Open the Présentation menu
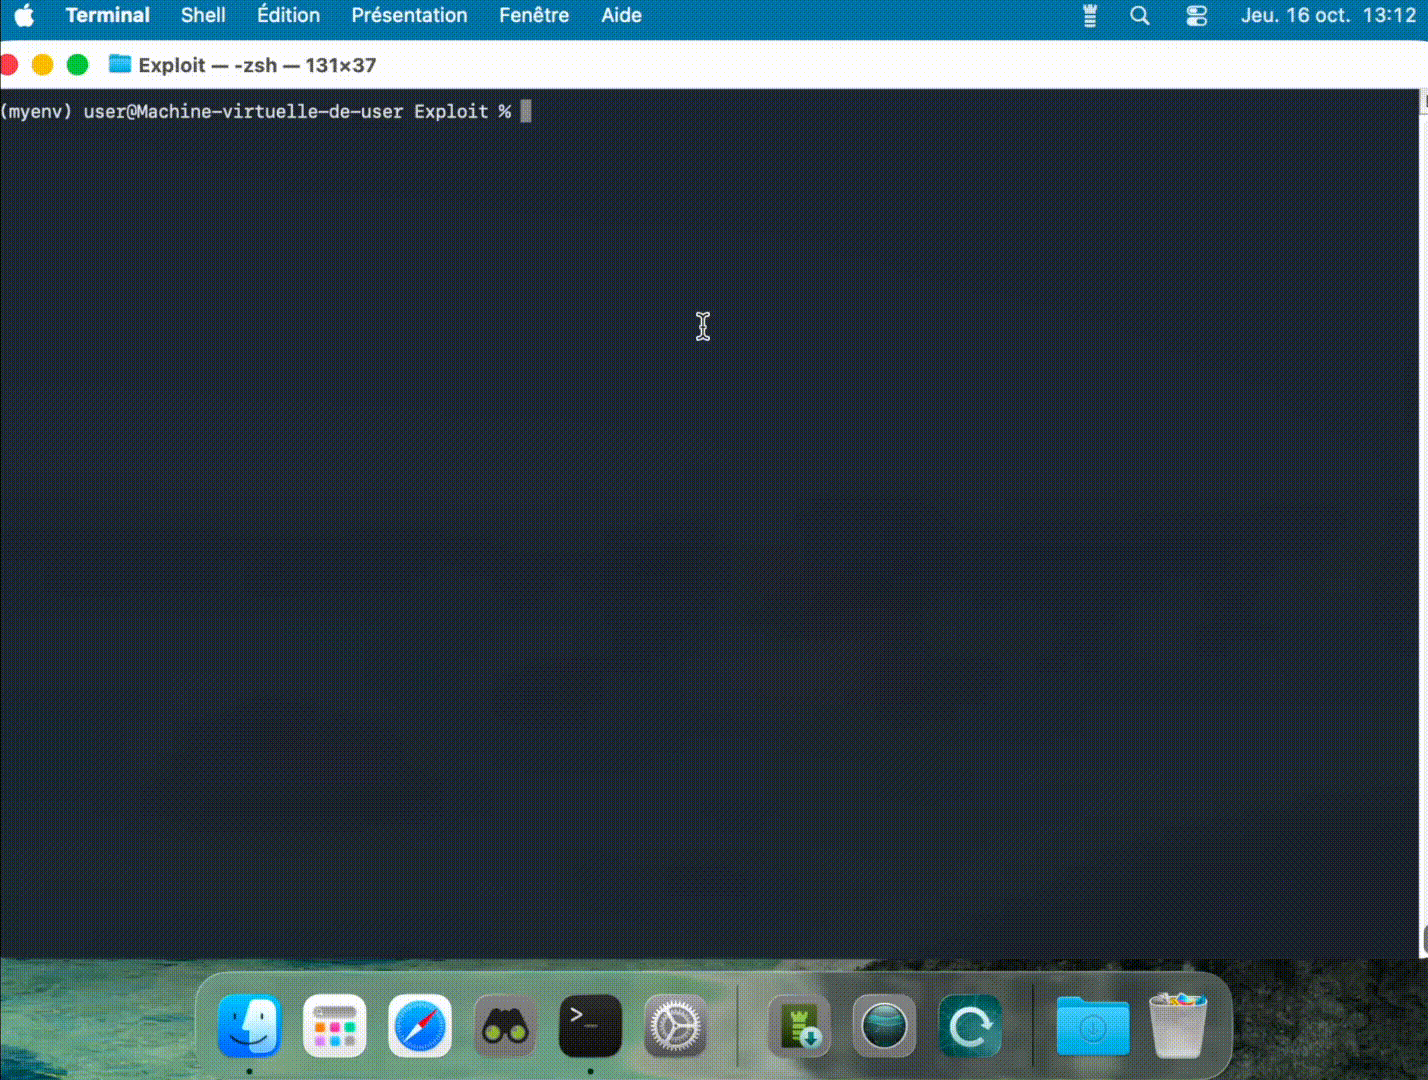The height and width of the screenshot is (1080, 1428). tap(409, 16)
